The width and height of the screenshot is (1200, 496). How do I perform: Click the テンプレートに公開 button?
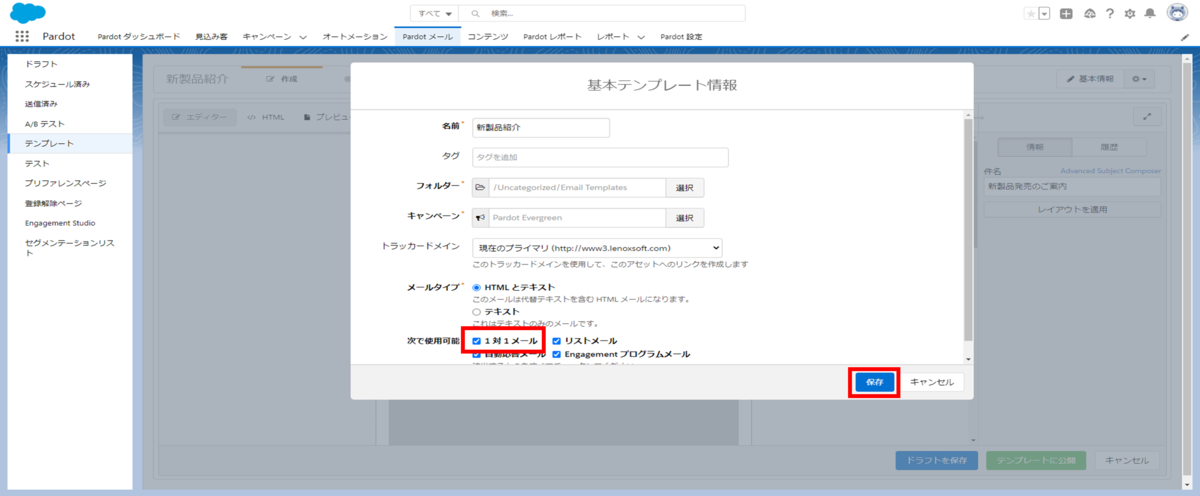tap(1036, 460)
